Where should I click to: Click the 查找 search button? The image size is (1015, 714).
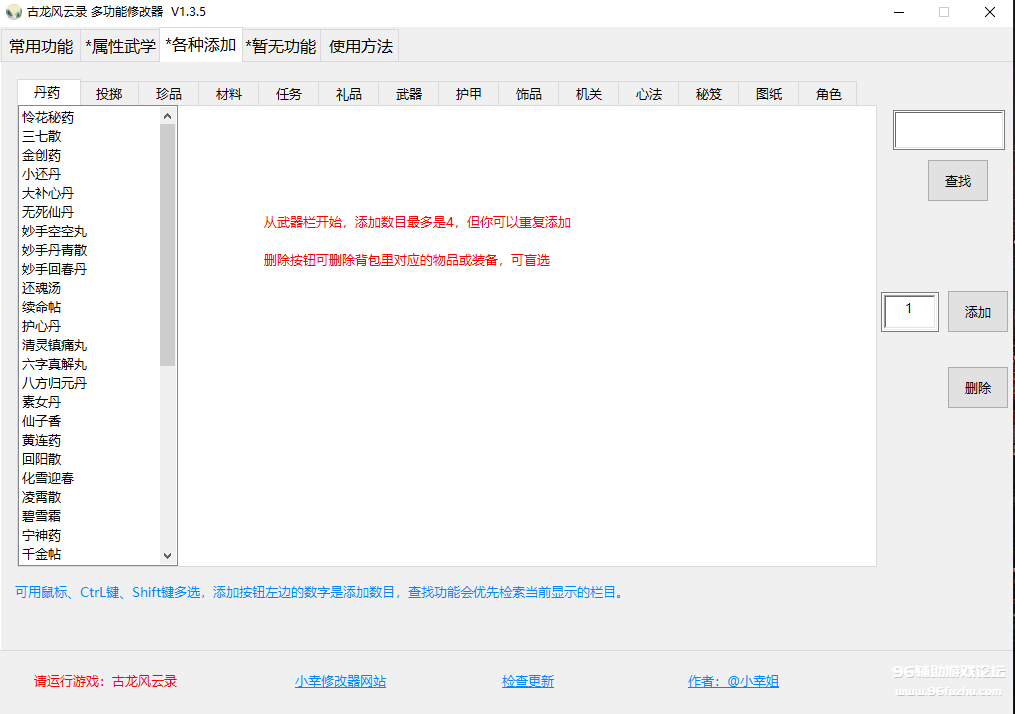tap(957, 181)
